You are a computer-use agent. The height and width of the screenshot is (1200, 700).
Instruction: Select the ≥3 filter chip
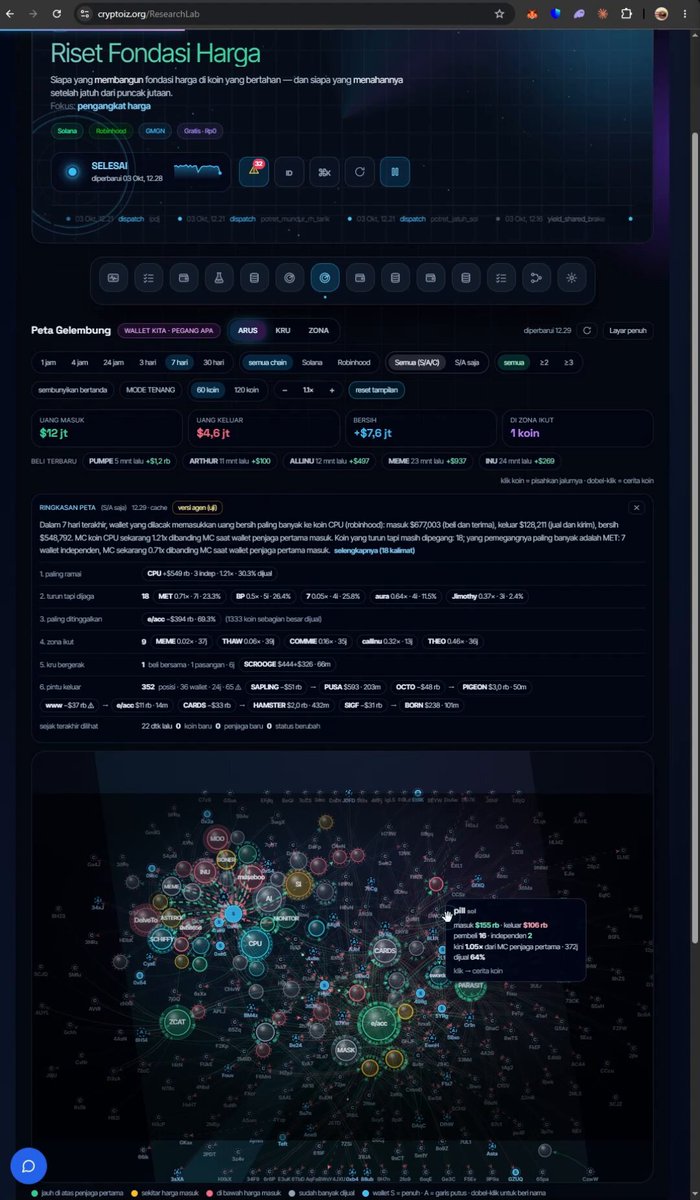pyautogui.click(x=569, y=362)
